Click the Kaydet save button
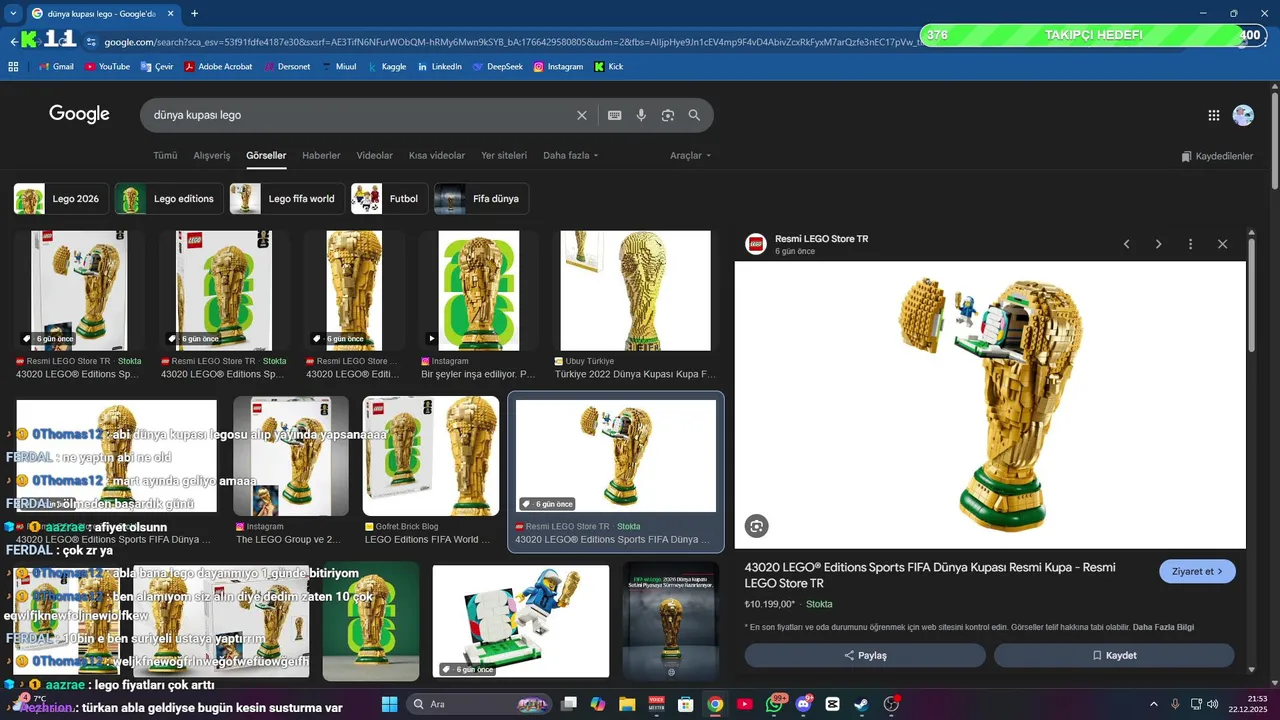 coord(1114,655)
